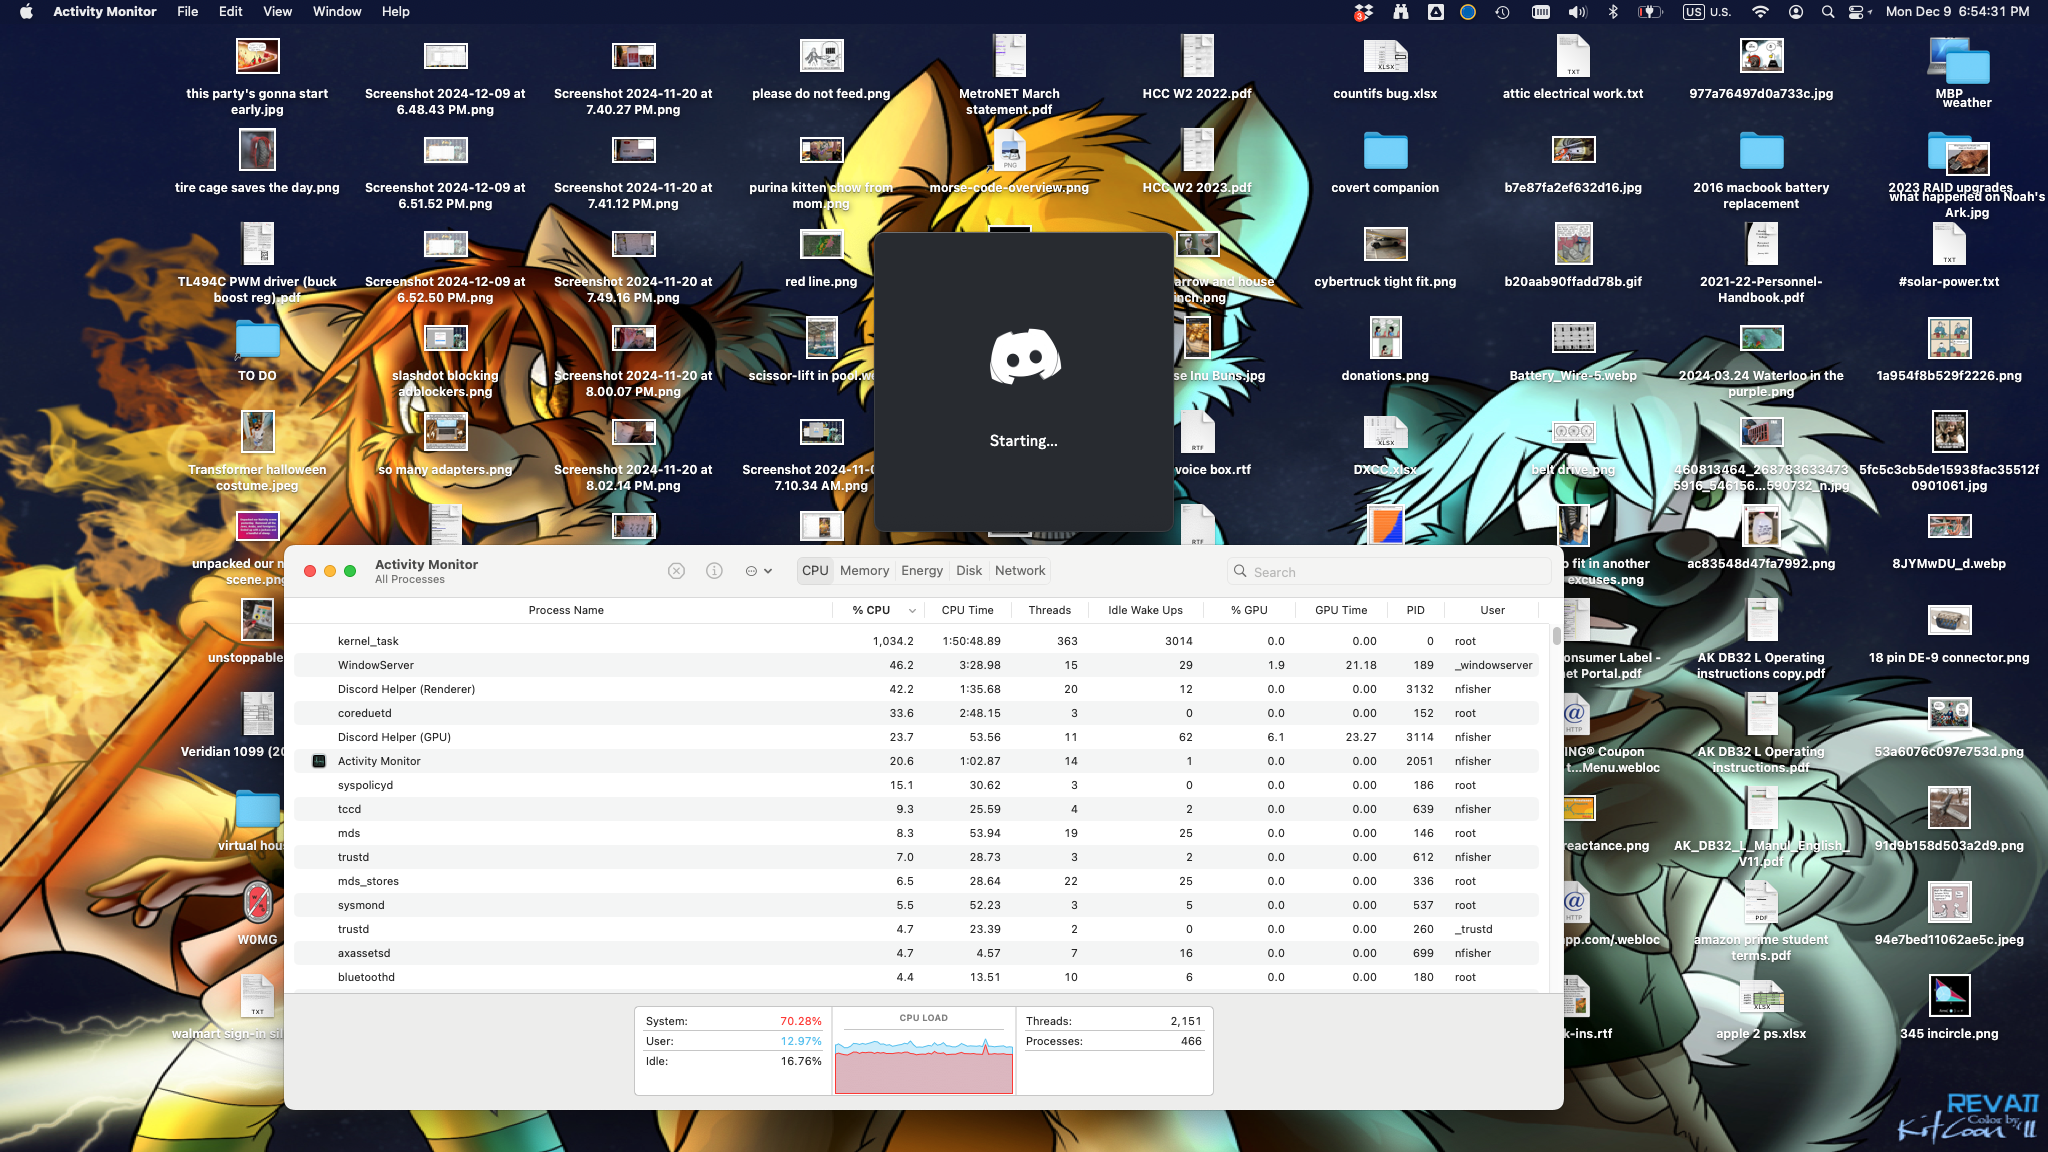Click the Time Machine menu bar icon
The image size is (2048, 1152).
[x=1502, y=12]
